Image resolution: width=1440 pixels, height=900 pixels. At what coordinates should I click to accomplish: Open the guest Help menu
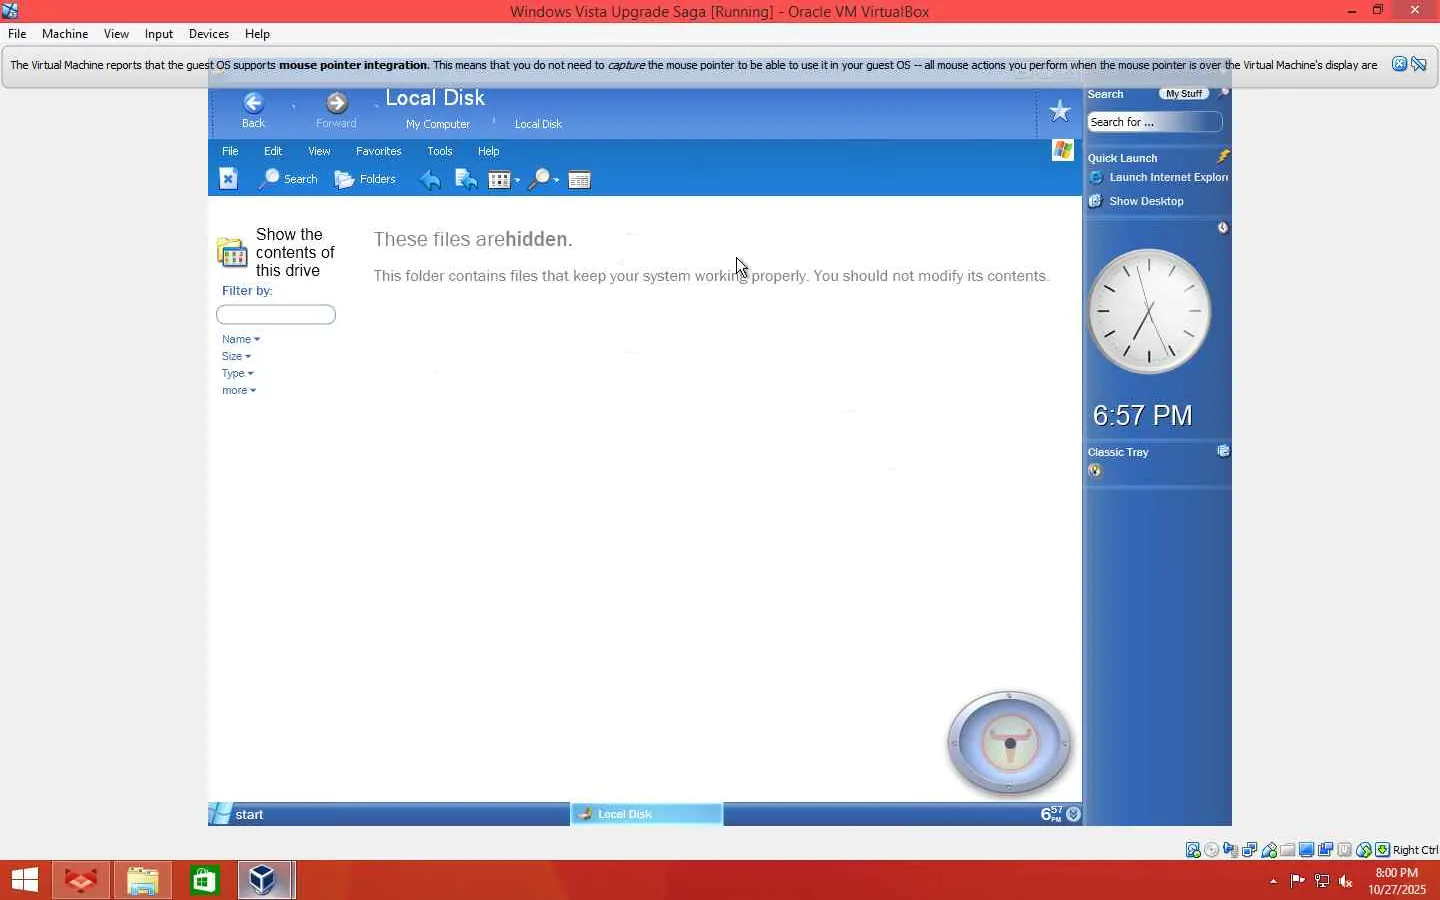[x=489, y=151]
